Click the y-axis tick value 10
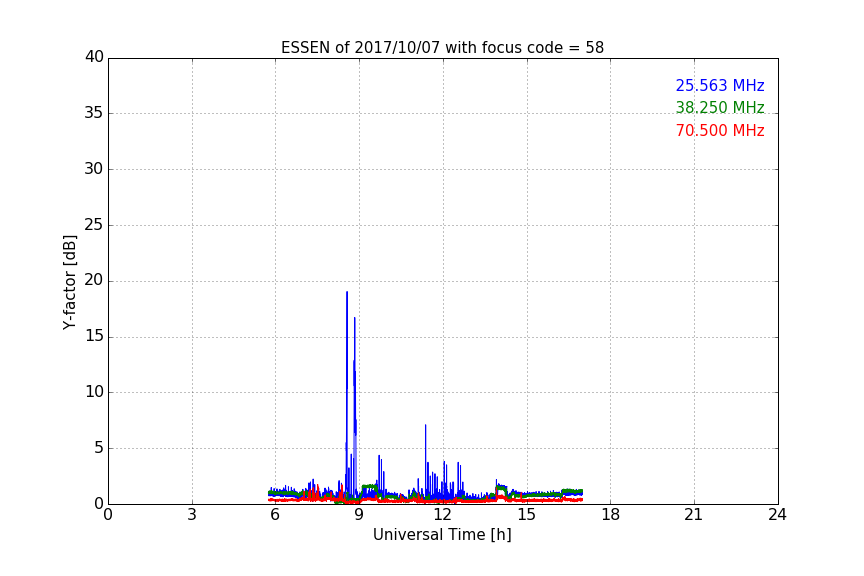Screen dimensions: 864x576 (94, 392)
